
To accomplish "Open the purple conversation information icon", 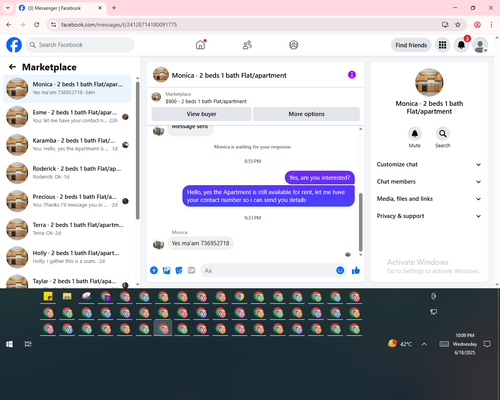I will pyautogui.click(x=352, y=75).
